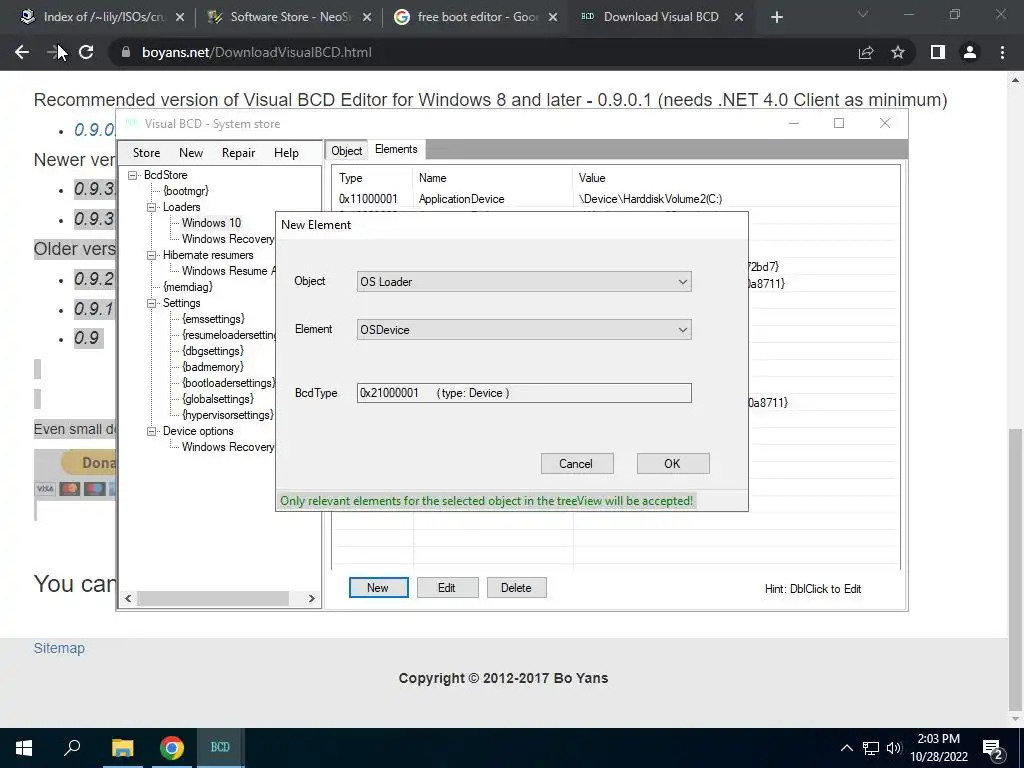This screenshot has width=1024, height=768.
Task: Select {memdiag} in the tree
Action: (188, 287)
